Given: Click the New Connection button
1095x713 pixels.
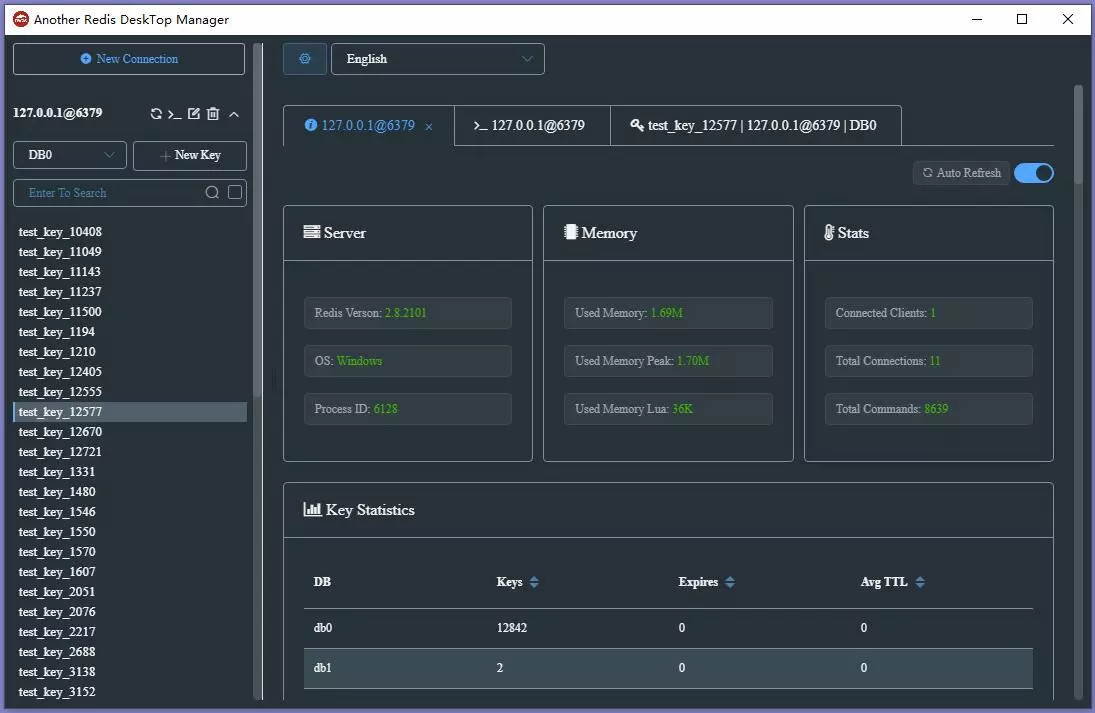Looking at the screenshot, I should coord(128,58).
